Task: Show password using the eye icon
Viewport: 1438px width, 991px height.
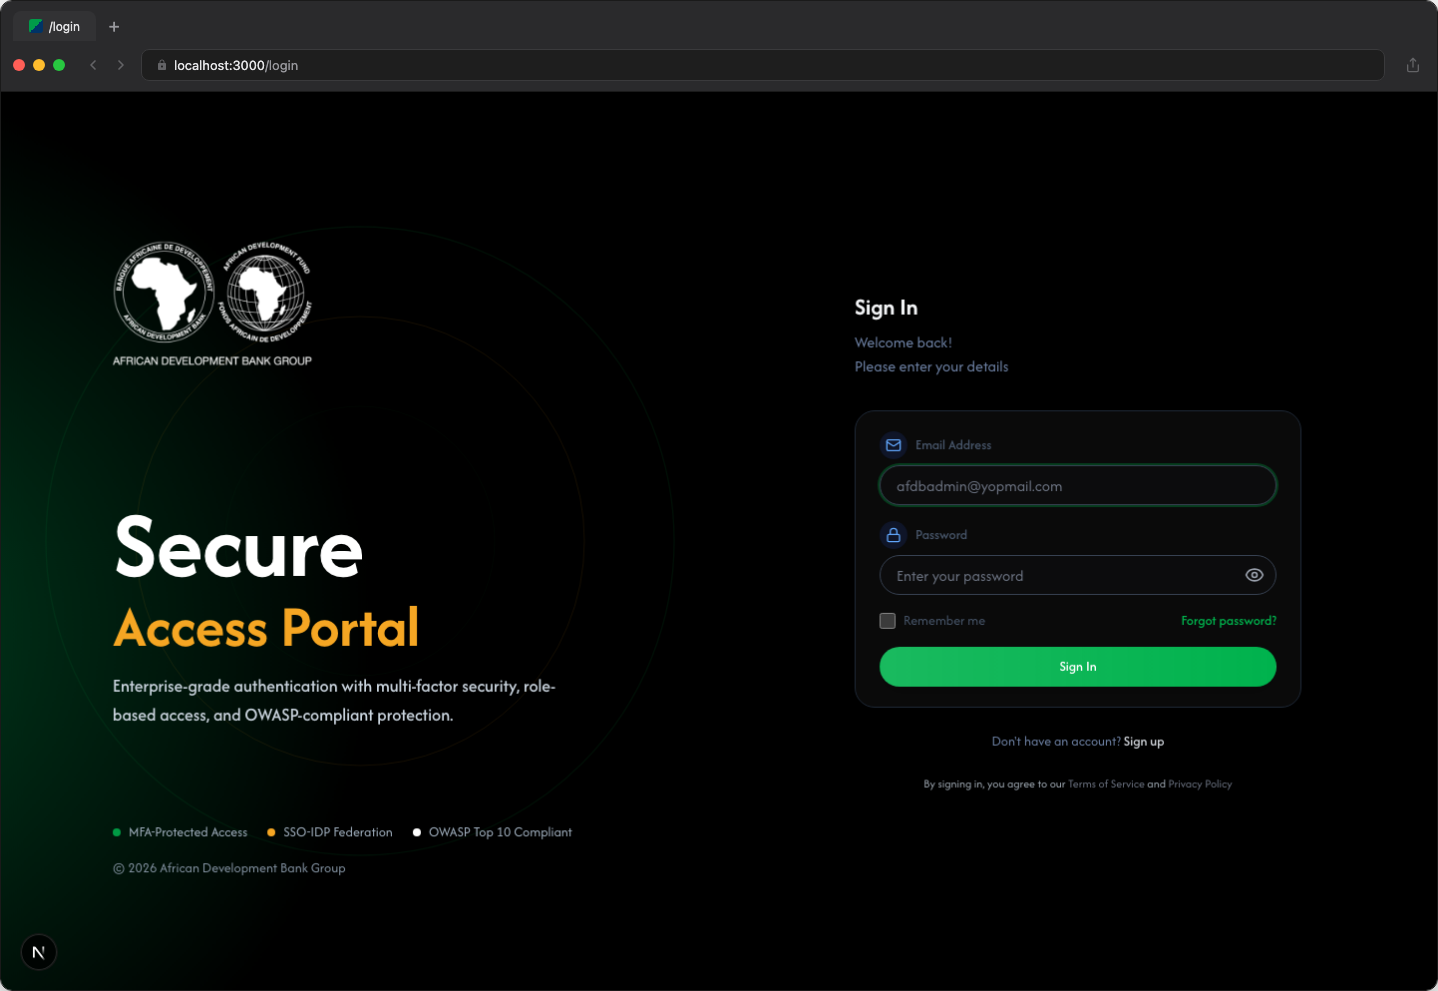Action: pyautogui.click(x=1254, y=575)
